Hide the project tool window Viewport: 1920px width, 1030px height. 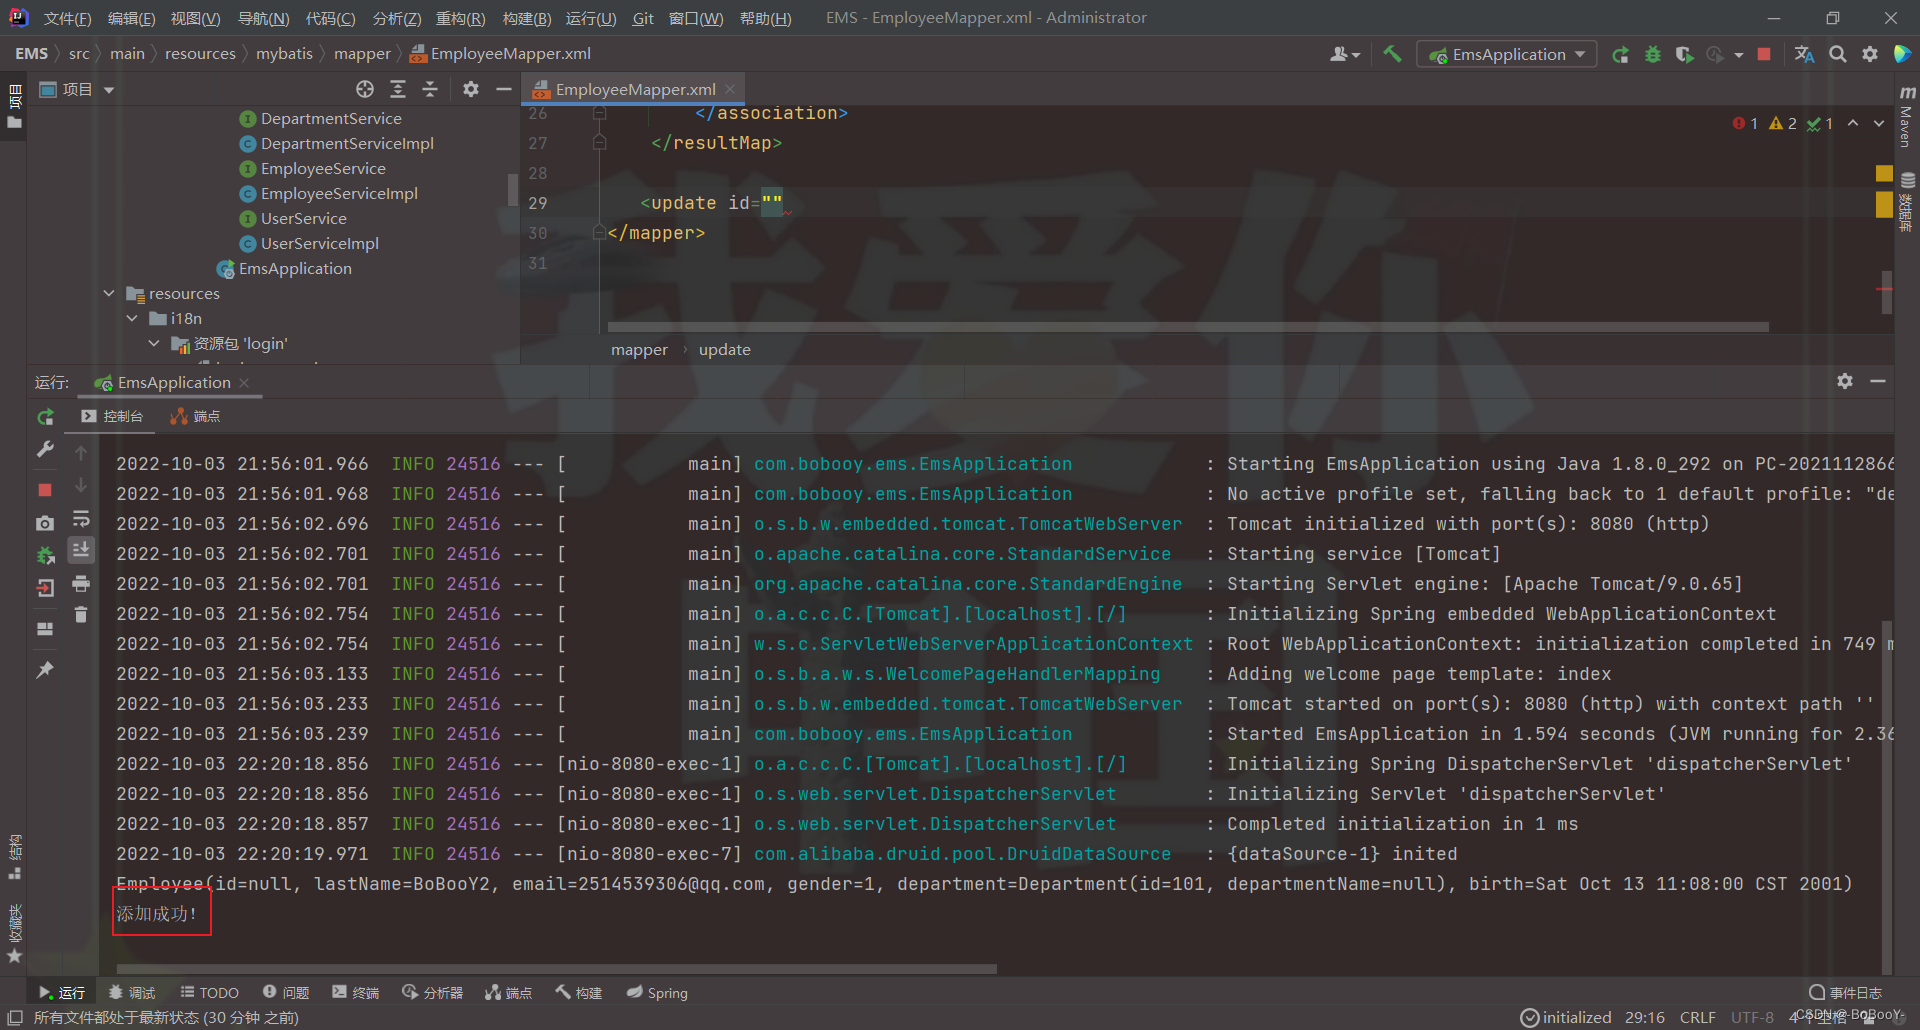tap(504, 89)
